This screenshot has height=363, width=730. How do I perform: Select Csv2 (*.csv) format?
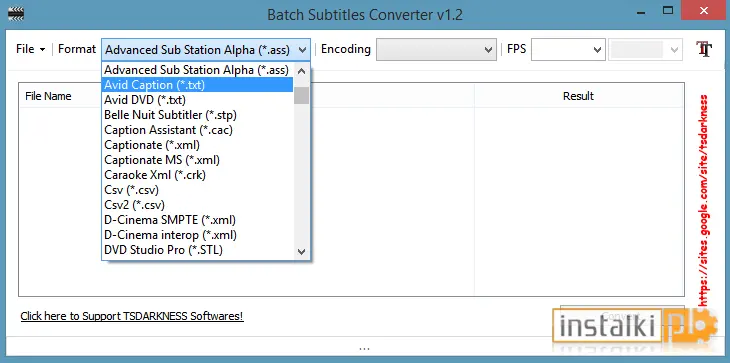(x=197, y=205)
